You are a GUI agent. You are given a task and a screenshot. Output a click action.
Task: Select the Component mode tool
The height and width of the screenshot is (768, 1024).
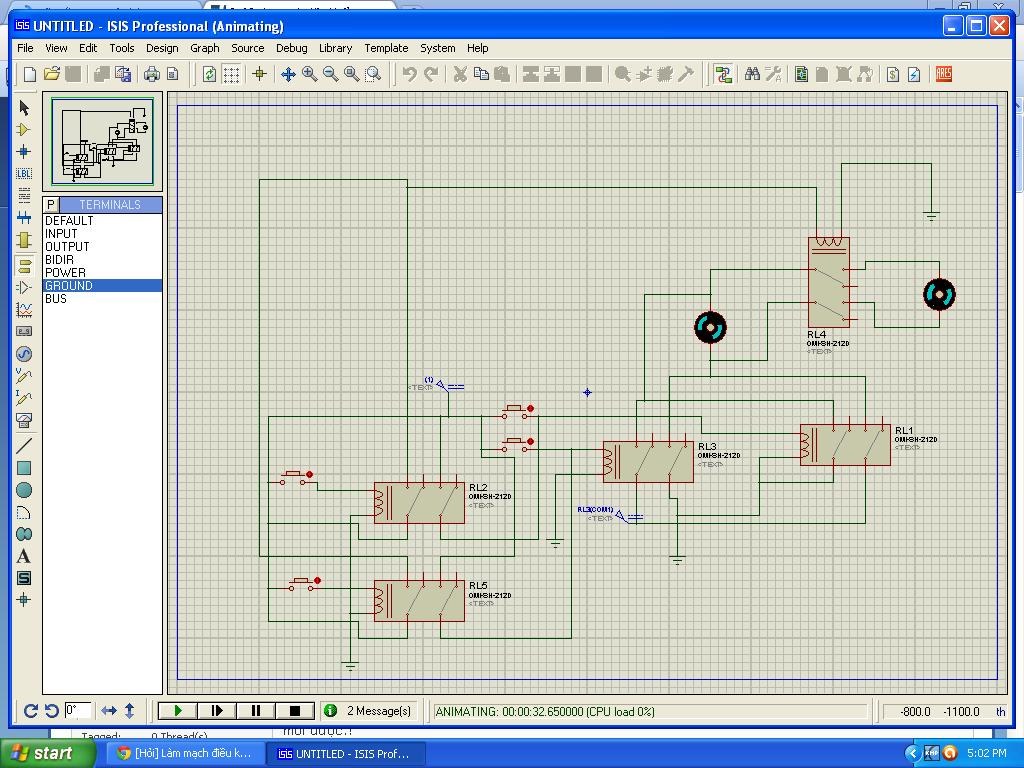(x=24, y=130)
